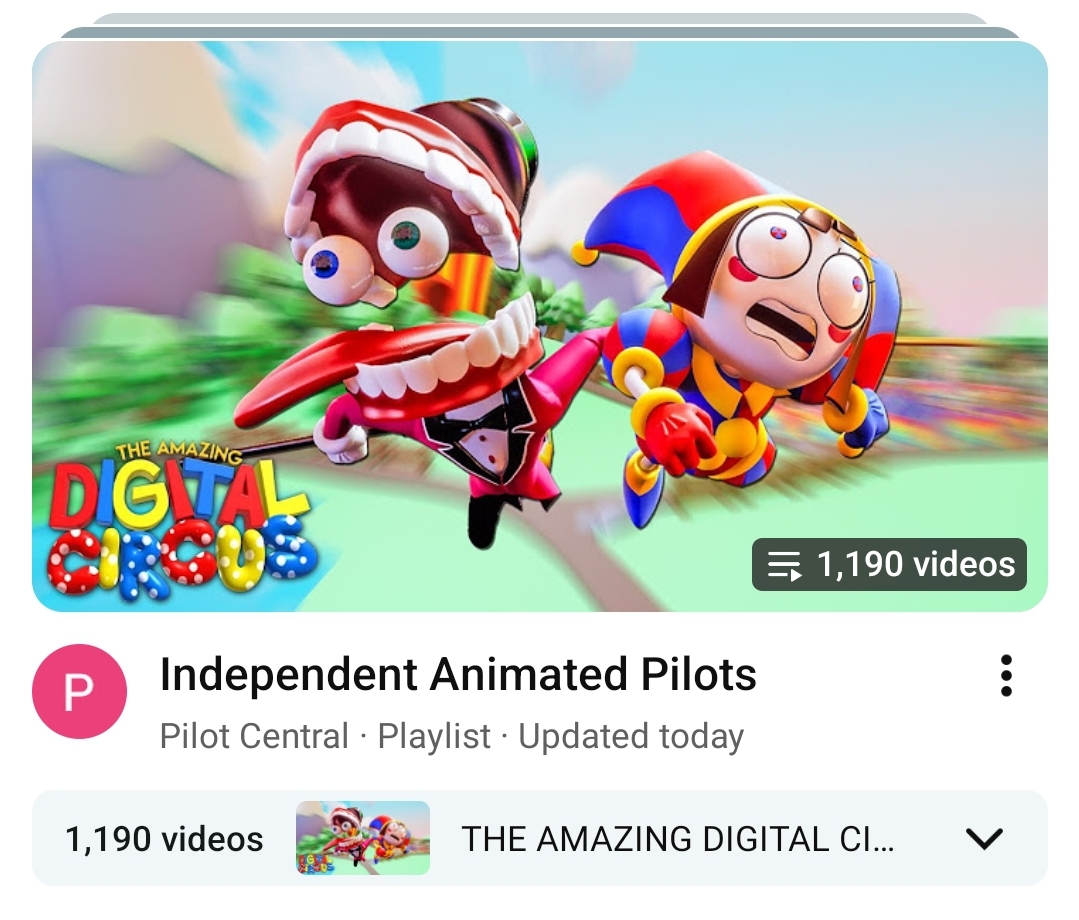Open THE AMAZING DIGITAL CI... video title

[678, 839]
